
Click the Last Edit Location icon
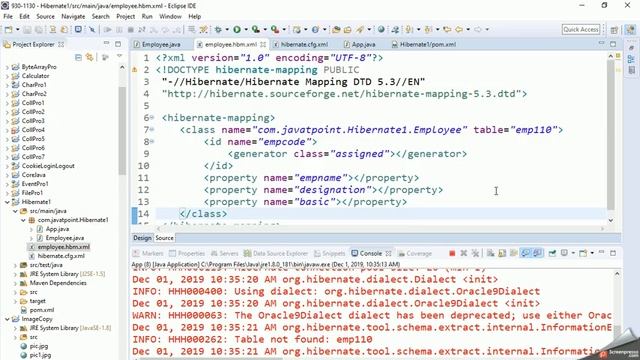[447, 29]
